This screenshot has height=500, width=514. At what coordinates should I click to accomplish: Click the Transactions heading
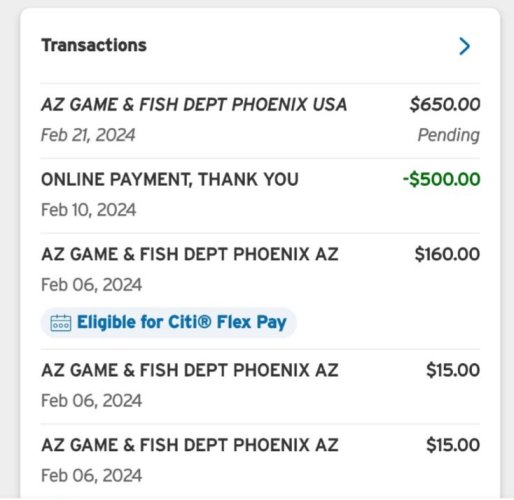click(x=94, y=45)
